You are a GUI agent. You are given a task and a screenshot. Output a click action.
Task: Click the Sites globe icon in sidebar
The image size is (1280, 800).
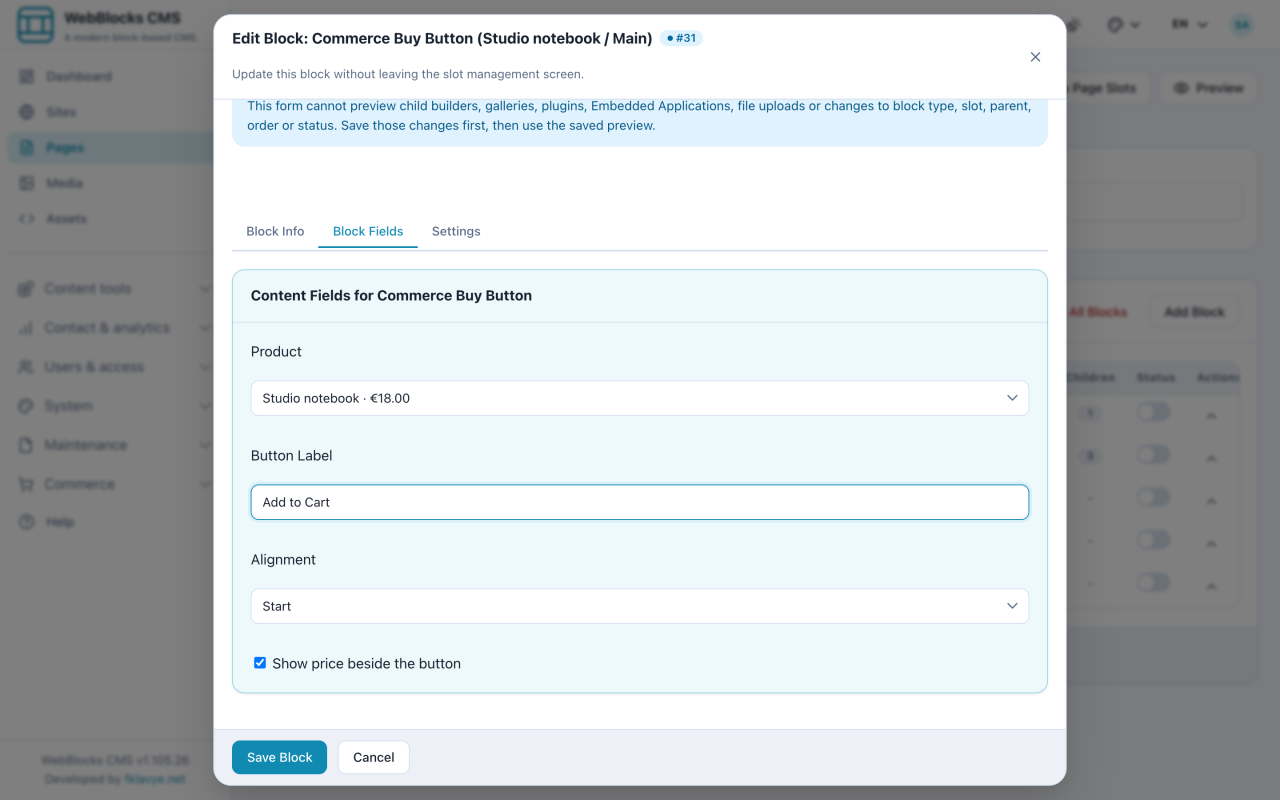point(26,112)
